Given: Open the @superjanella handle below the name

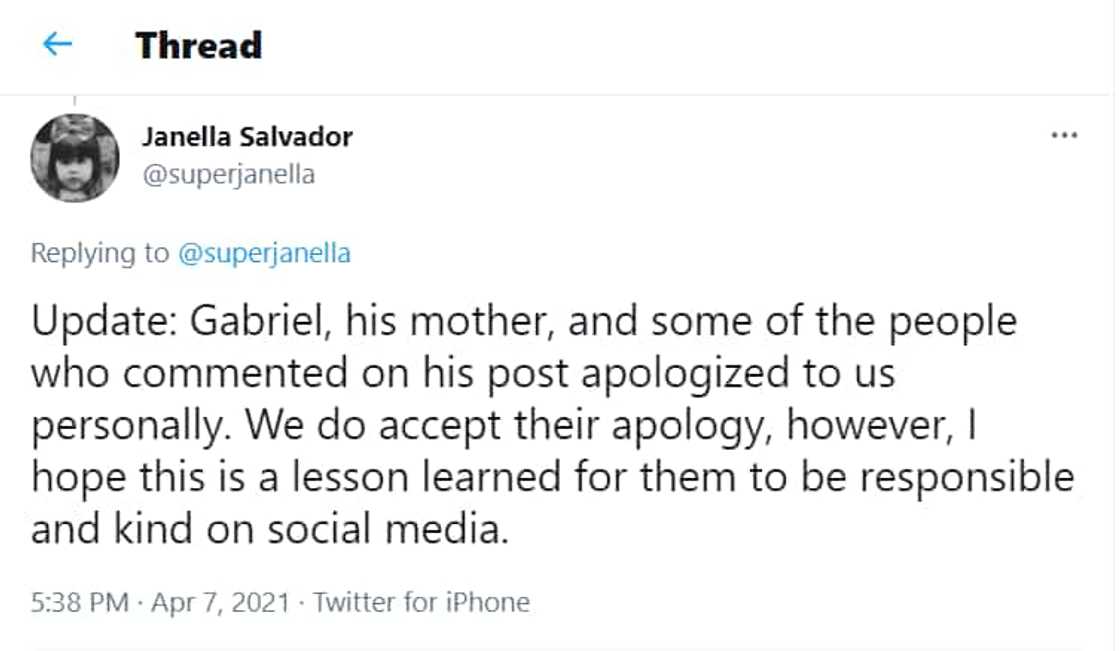Looking at the screenshot, I should (228, 174).
